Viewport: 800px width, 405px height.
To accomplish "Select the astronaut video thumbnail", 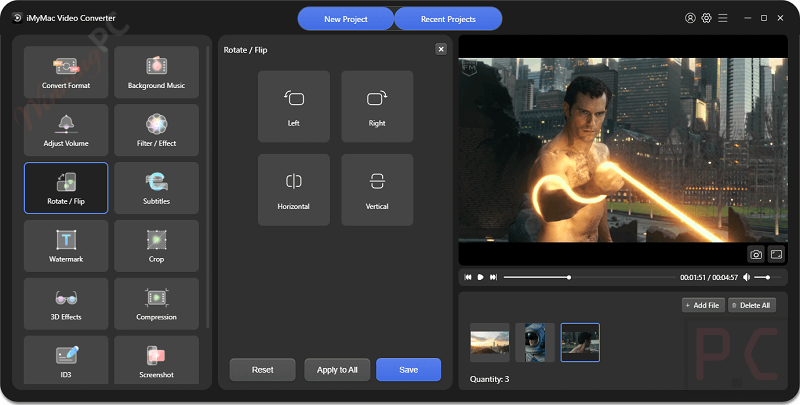I will (x=535, y=342).
